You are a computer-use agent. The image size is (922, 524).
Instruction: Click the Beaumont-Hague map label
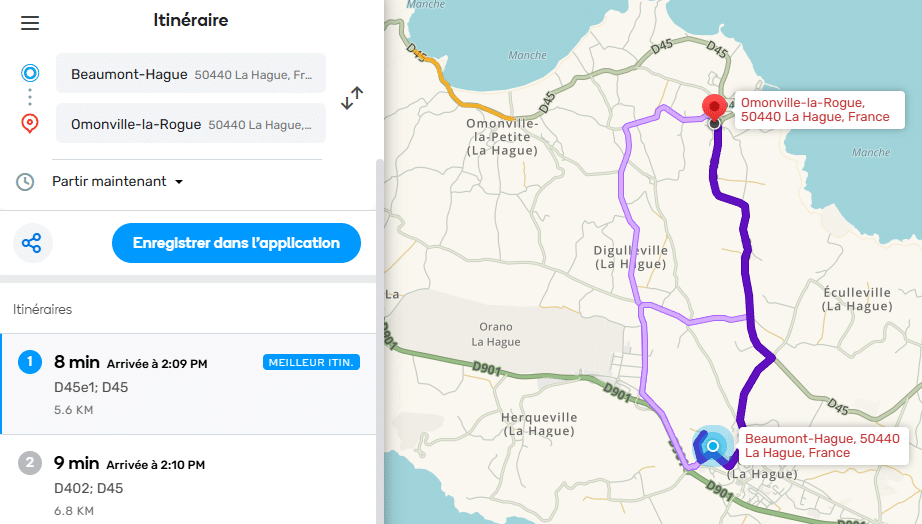(822, 446)
